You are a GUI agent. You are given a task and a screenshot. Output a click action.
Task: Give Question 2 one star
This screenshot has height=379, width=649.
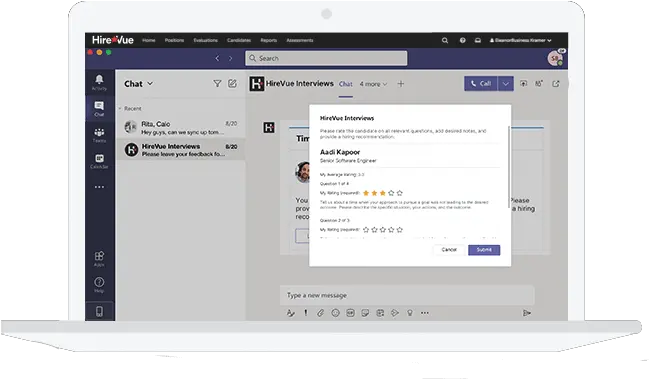point(366,230)
